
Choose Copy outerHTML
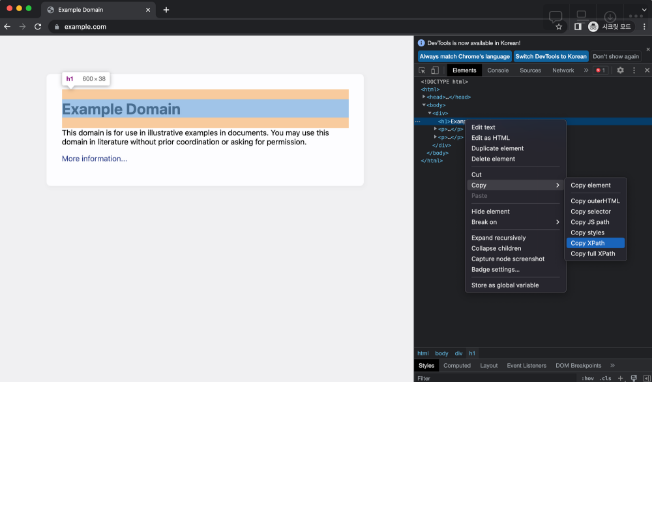tap(595, 201)
